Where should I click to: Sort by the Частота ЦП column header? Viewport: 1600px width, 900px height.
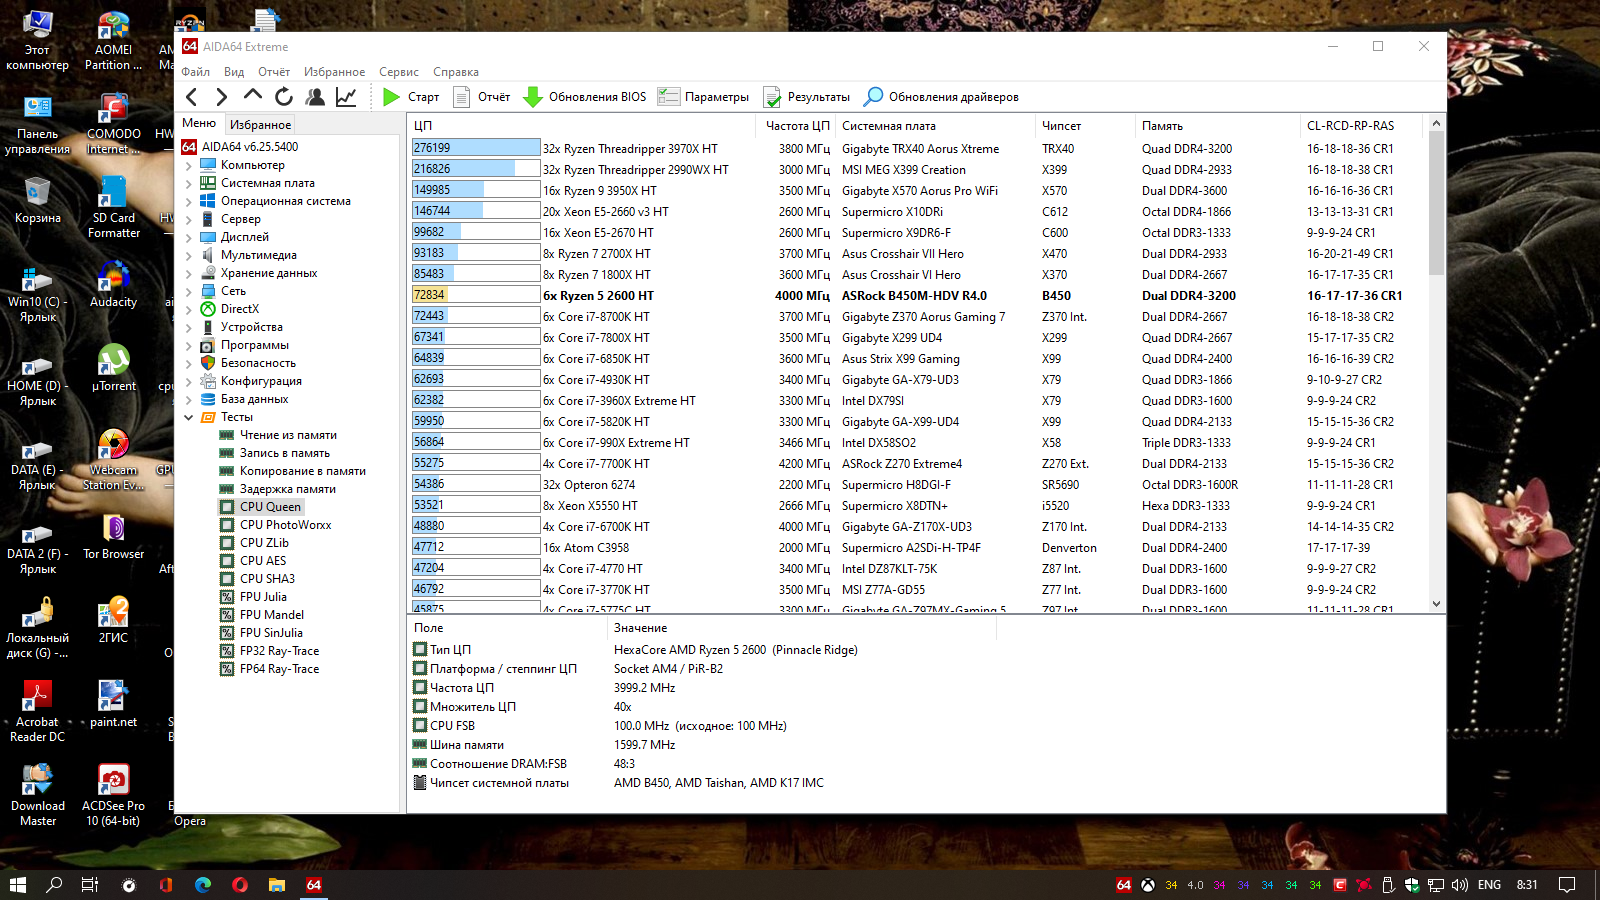coord(796,126)
